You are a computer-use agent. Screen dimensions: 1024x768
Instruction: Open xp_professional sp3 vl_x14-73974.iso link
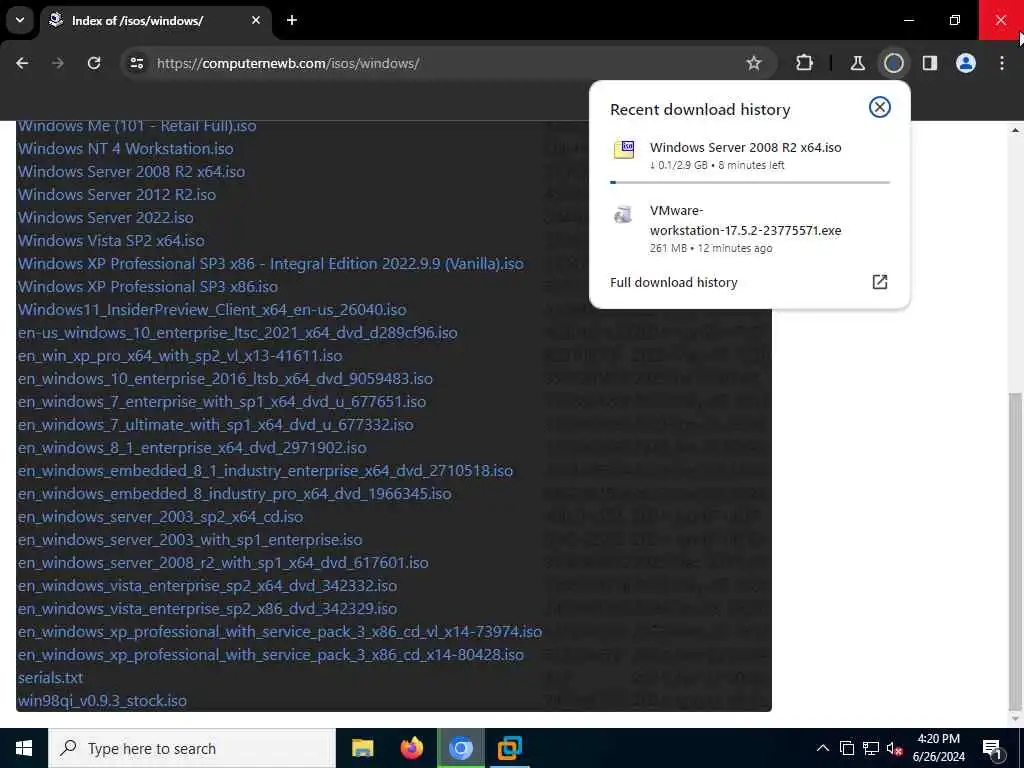280,632
